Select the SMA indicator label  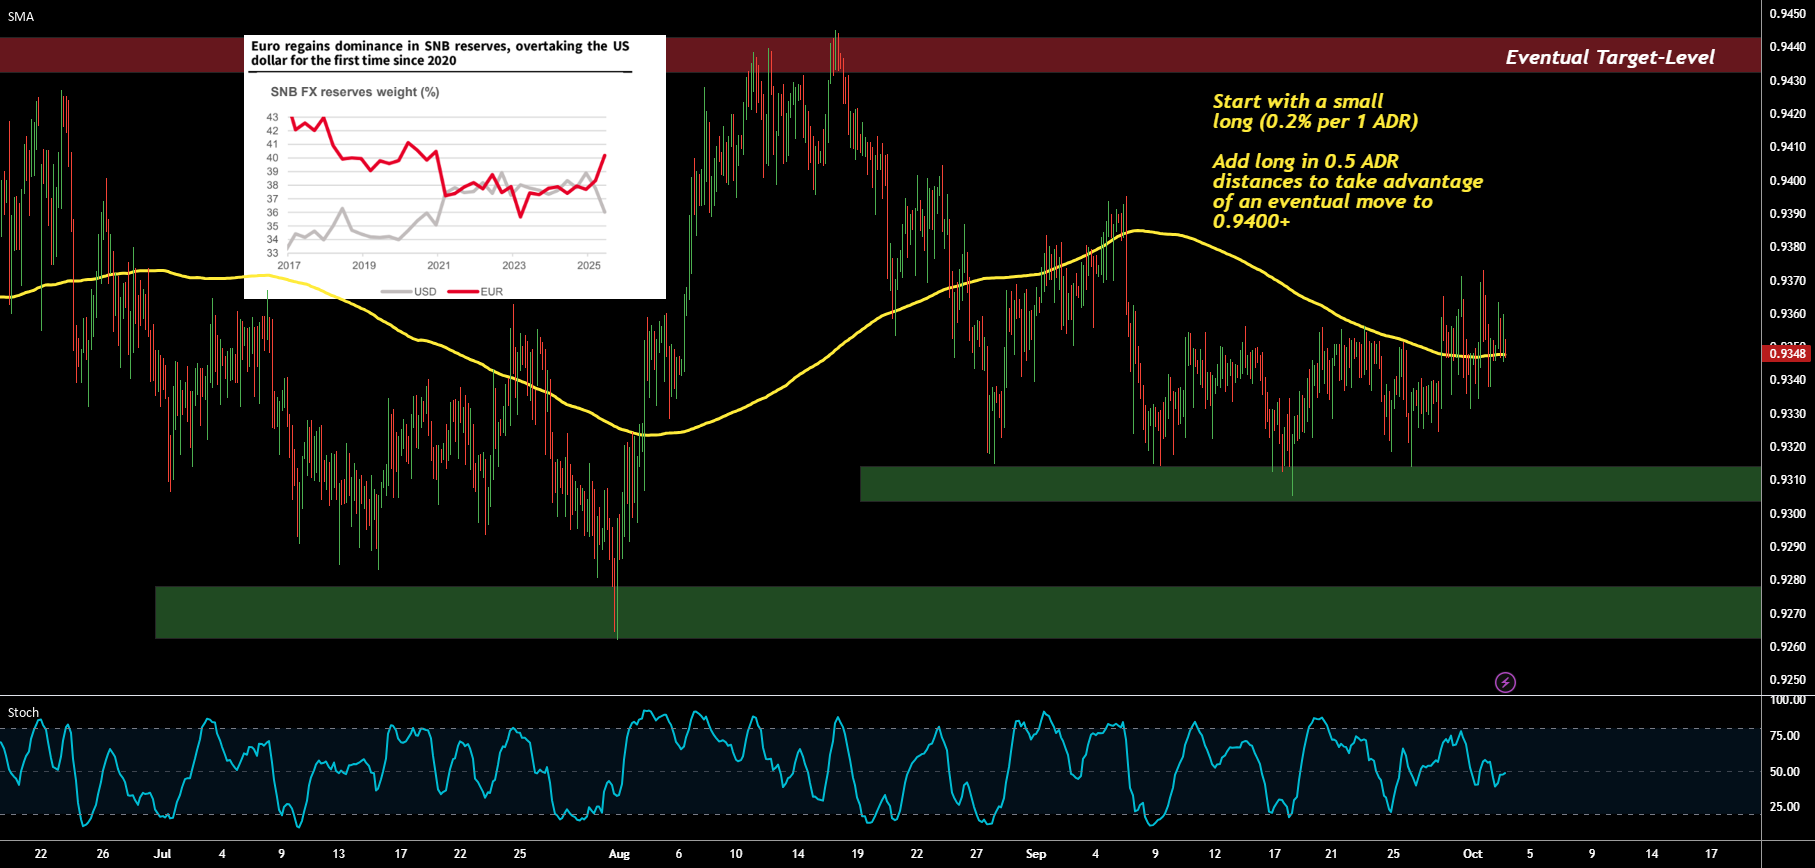point(21,17)
